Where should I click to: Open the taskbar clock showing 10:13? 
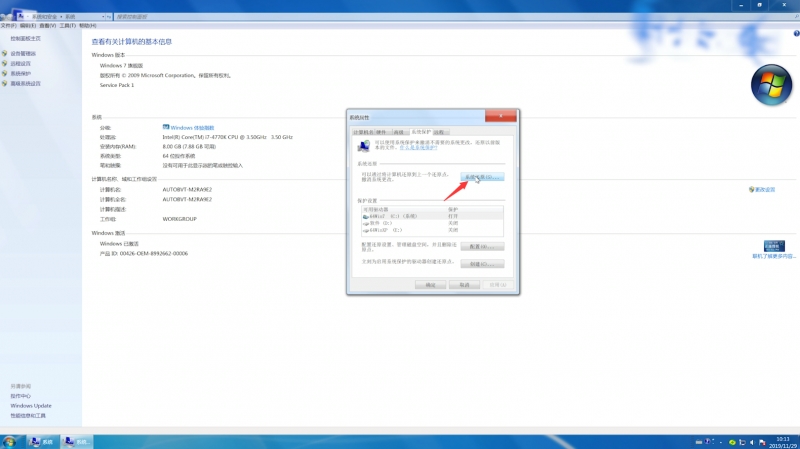[783, 442]
